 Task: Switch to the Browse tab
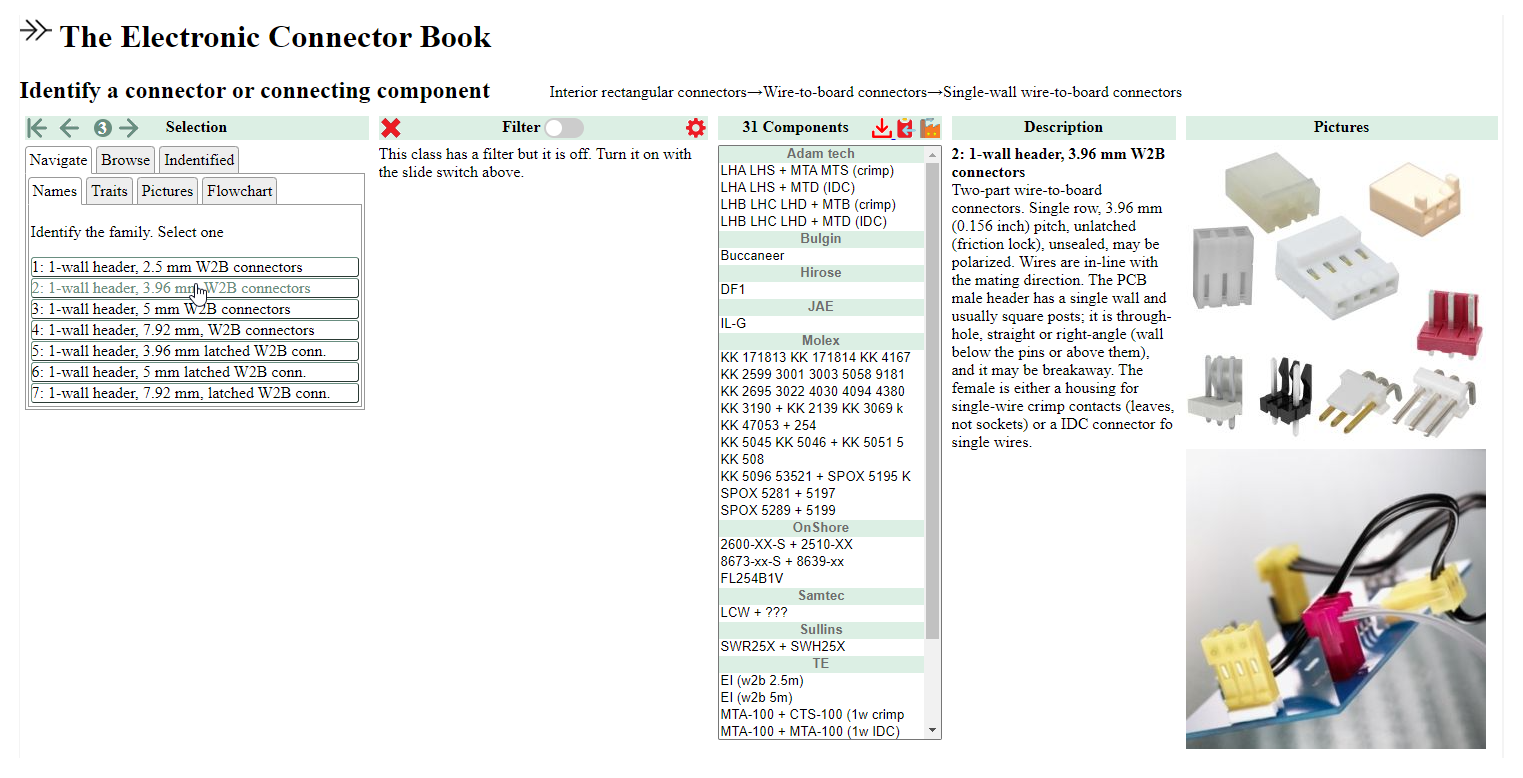point(125,160)
